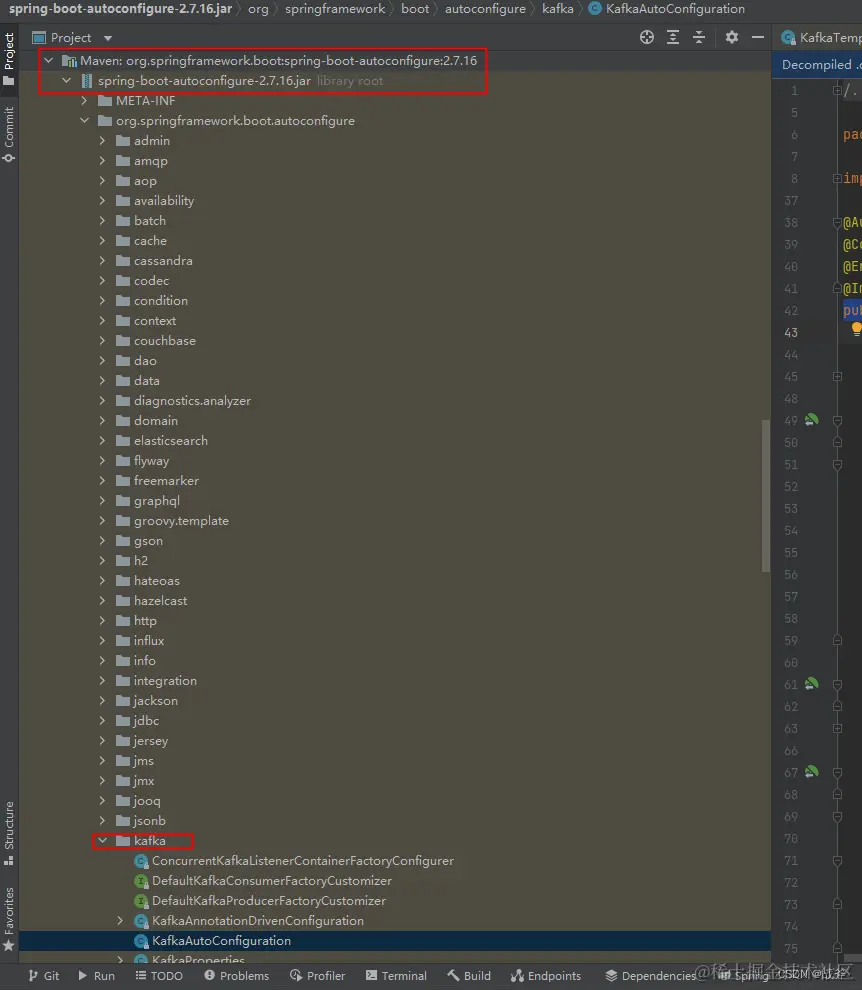
Task: Toggle the code fold marker on line 1
Action: pos(837,90)
